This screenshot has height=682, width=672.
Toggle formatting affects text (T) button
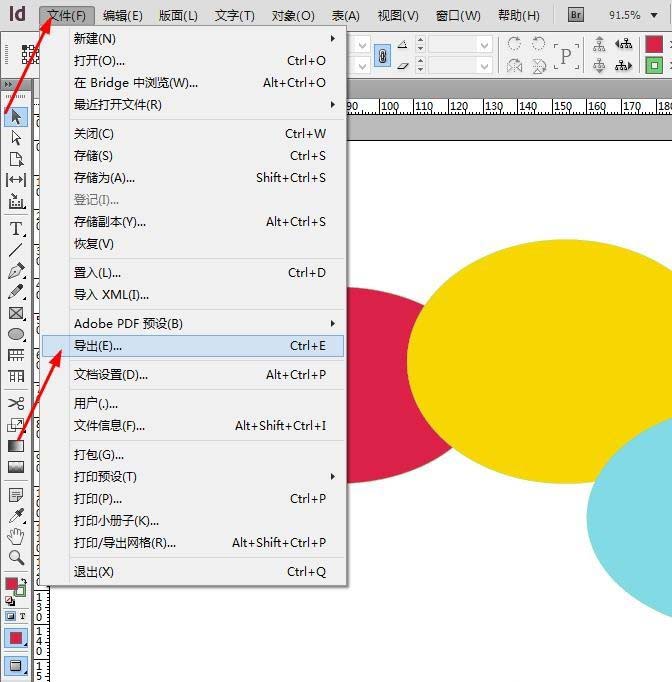pos(22,616)
